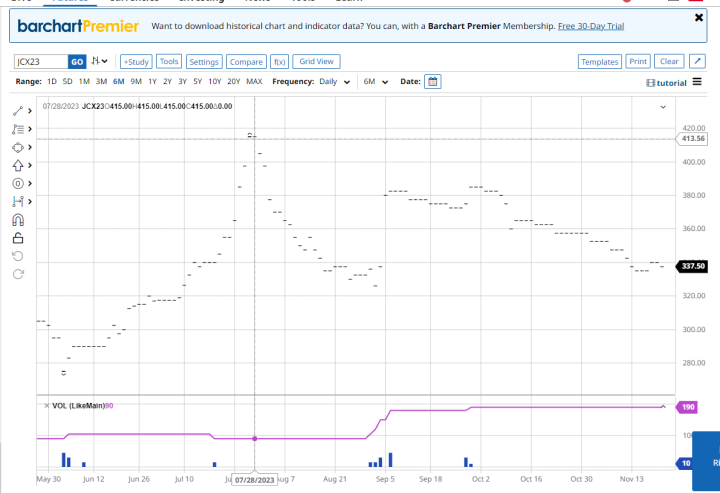Image resolution: width=720 pixels, height=493 pixels.
Task: Remove the VOL study with its X
Action: pyautogui.click(x=46, y=405)
